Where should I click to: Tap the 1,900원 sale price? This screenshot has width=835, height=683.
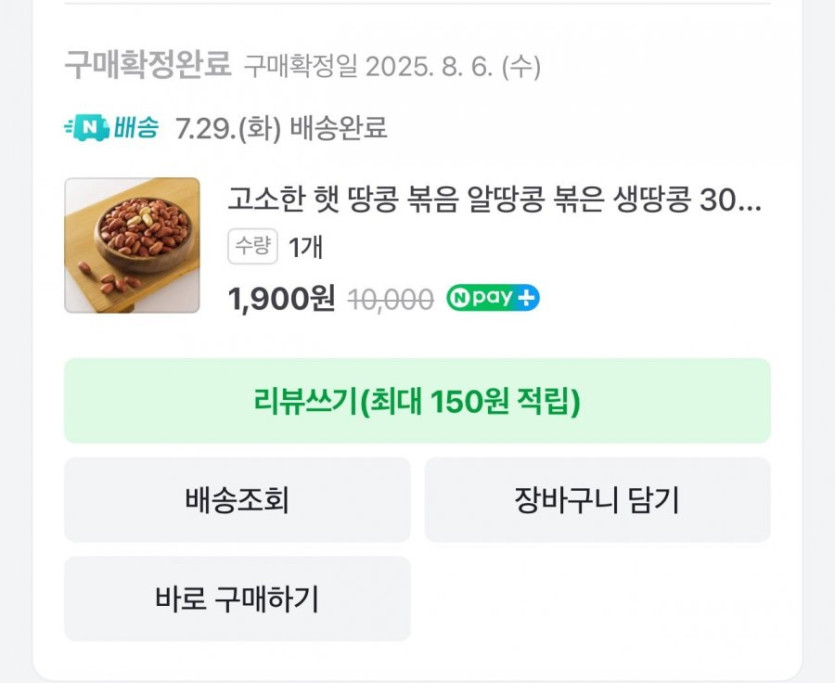click(281, 299)
